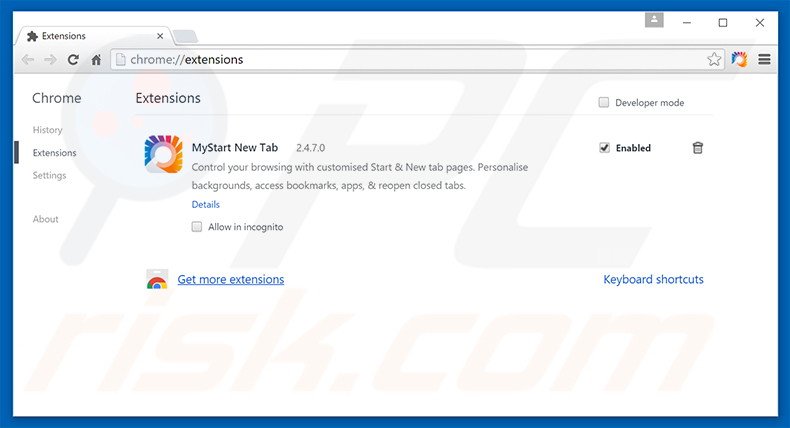This screenshot has width=790, height=428.
Task: Click the version number 2.4.7.0
Action: [310, 148]
